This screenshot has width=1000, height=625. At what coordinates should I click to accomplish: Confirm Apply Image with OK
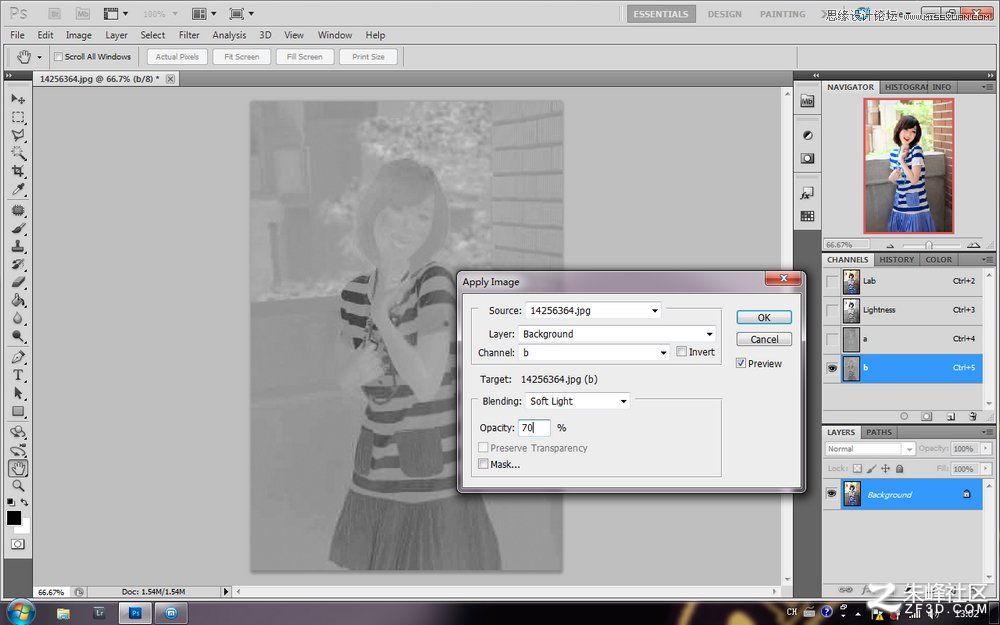(x=764, y=317)
